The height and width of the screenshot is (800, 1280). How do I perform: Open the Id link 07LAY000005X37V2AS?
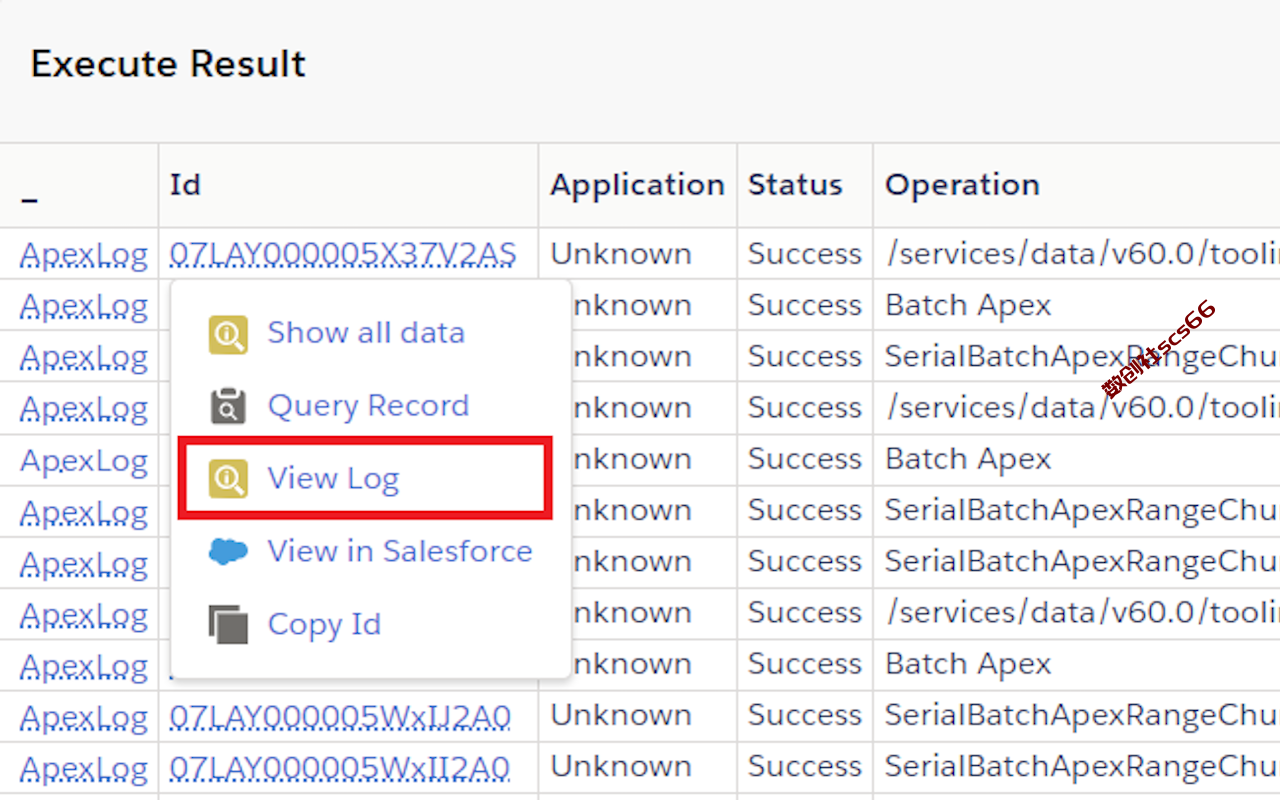343,254
